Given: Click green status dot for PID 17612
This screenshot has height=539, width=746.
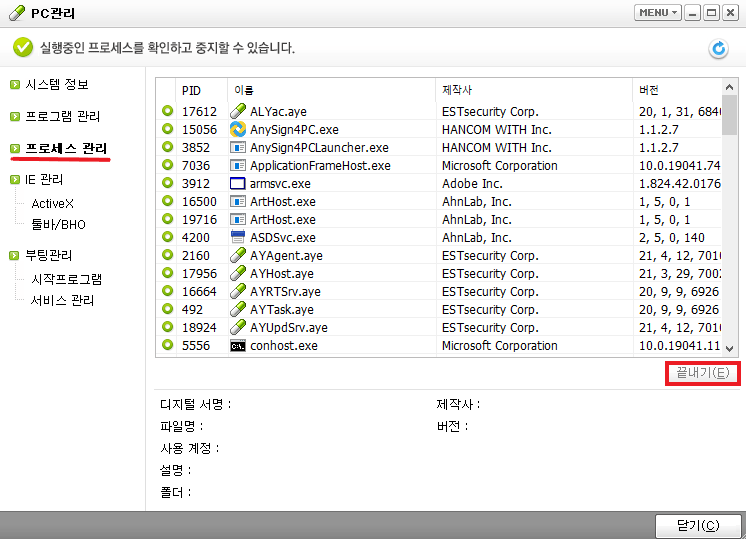Looking at the screenshot, I should [x=167, y=111].
